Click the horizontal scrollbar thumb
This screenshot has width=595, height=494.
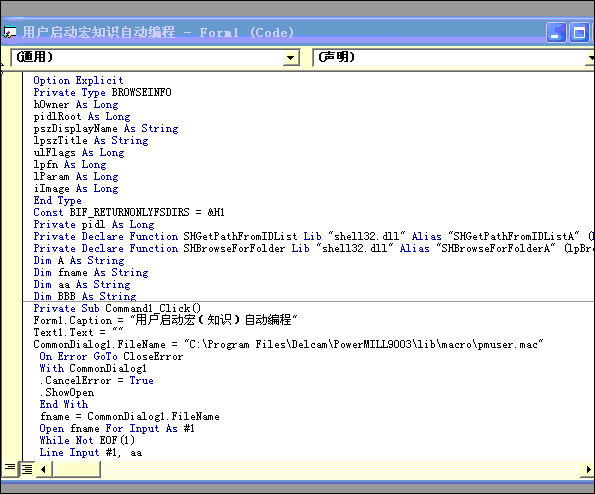76,469
